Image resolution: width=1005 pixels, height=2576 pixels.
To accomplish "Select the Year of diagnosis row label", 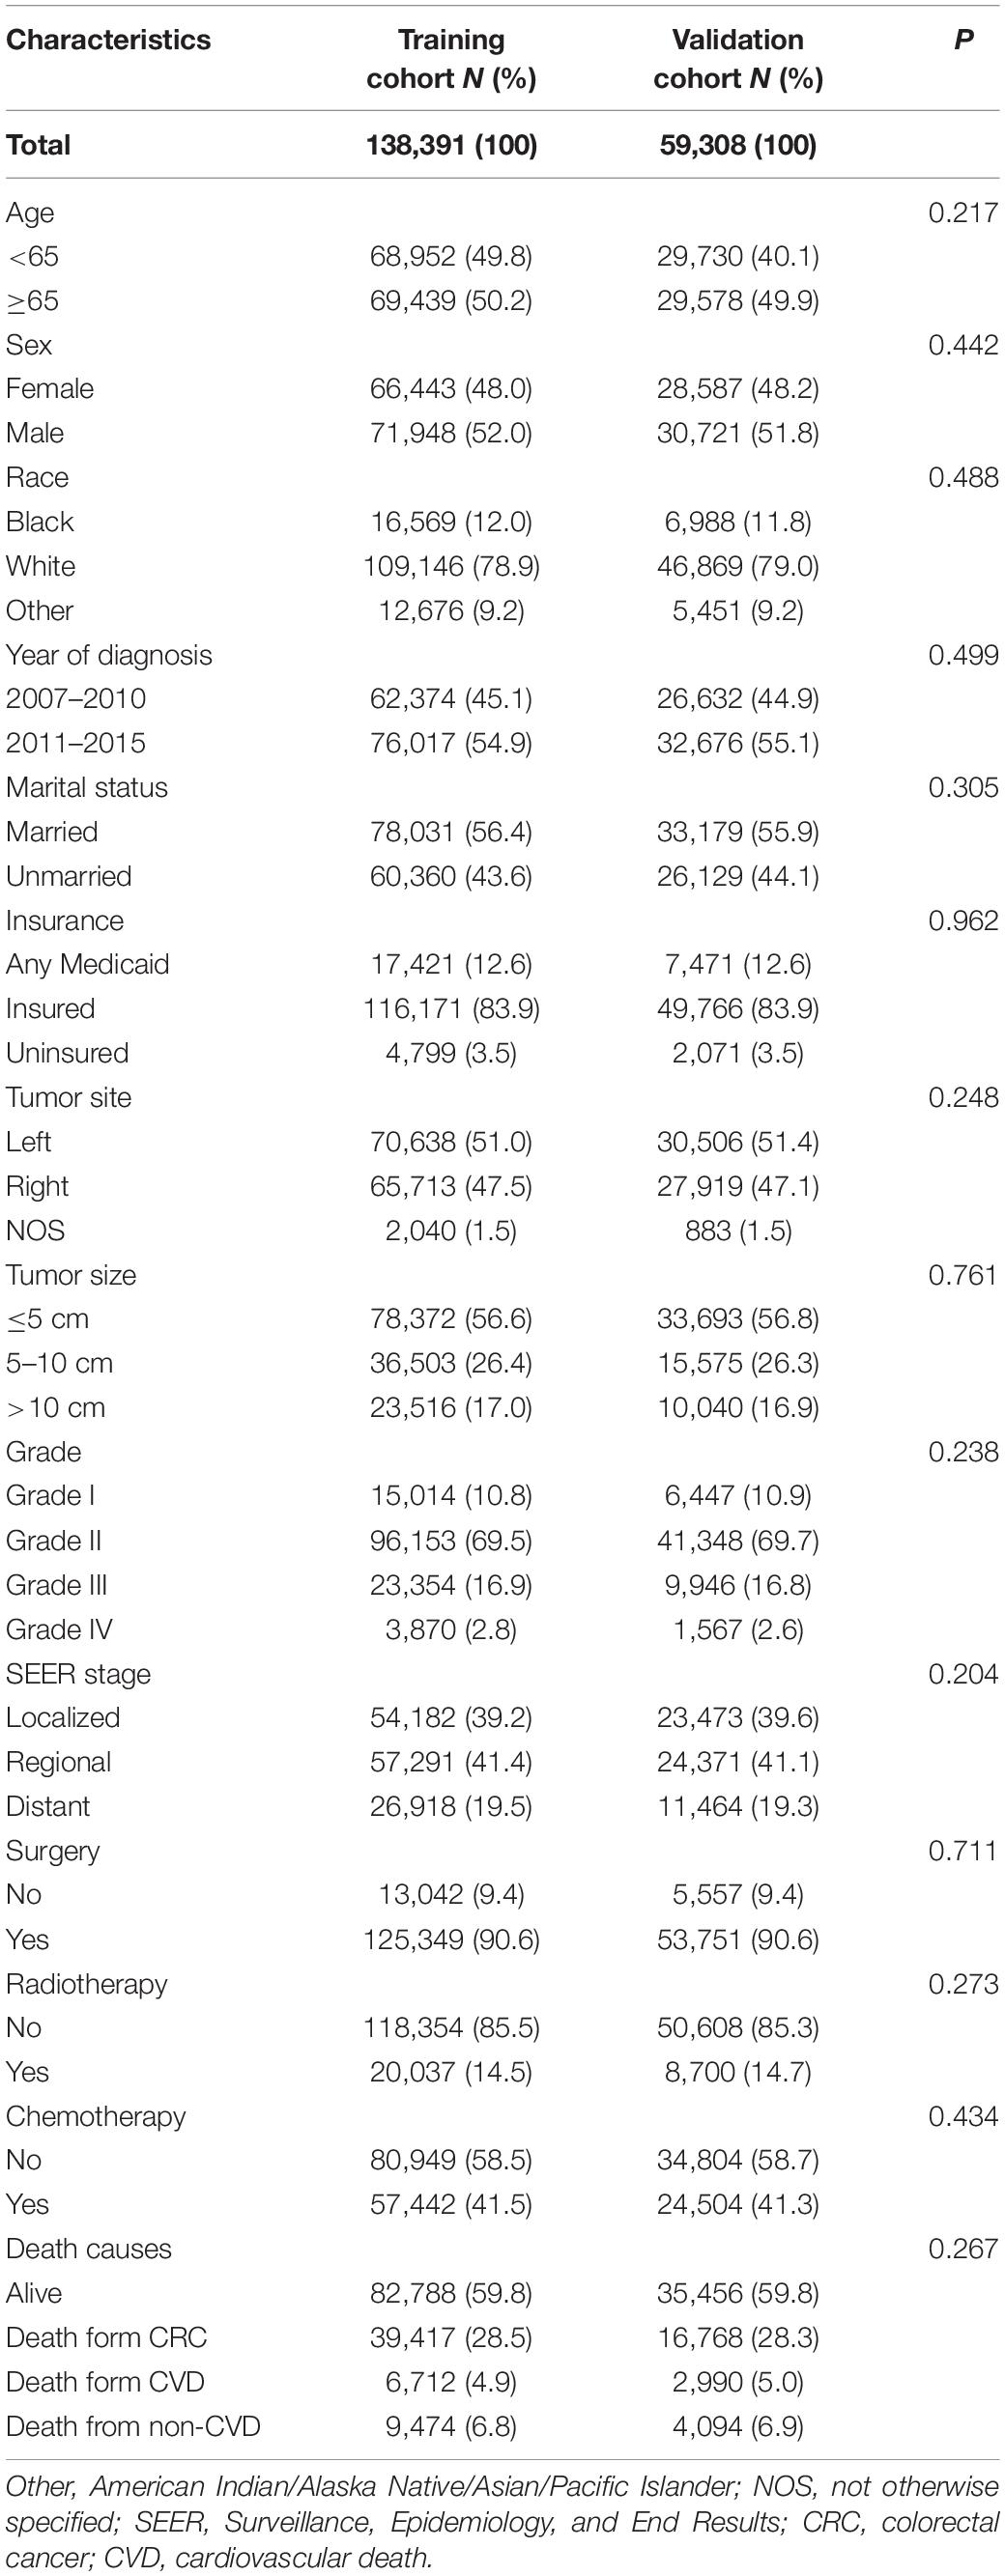I will tap(109, 655).
